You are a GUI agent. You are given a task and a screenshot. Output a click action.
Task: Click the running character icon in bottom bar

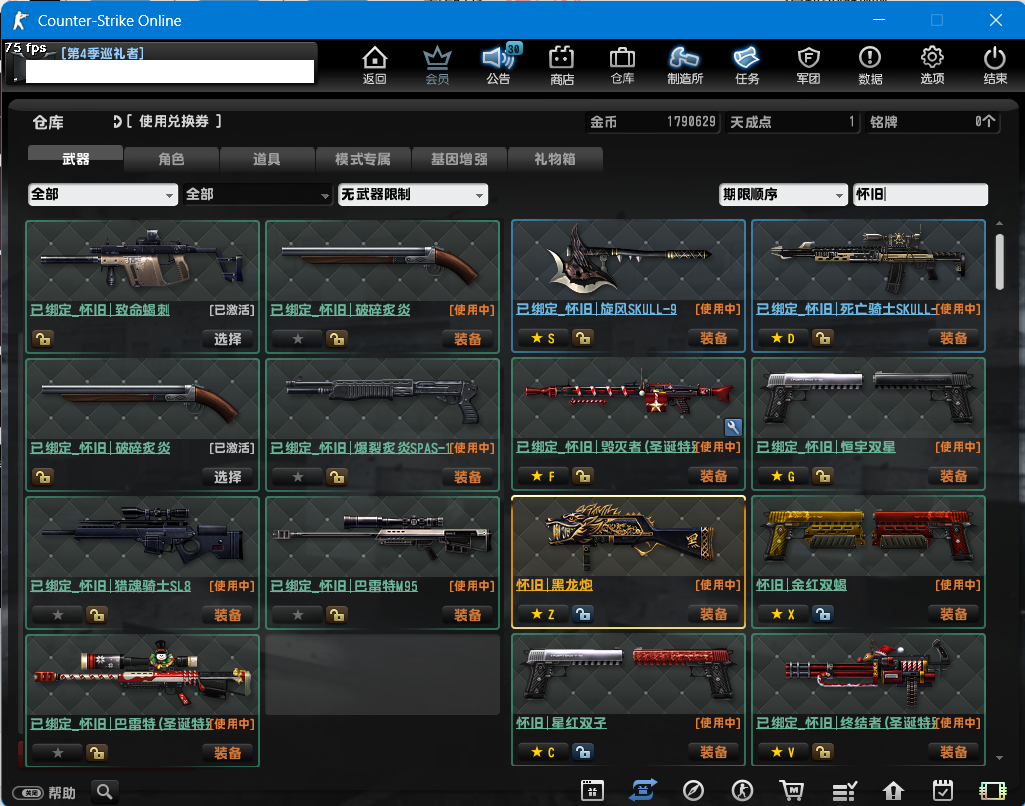point(742,790)
